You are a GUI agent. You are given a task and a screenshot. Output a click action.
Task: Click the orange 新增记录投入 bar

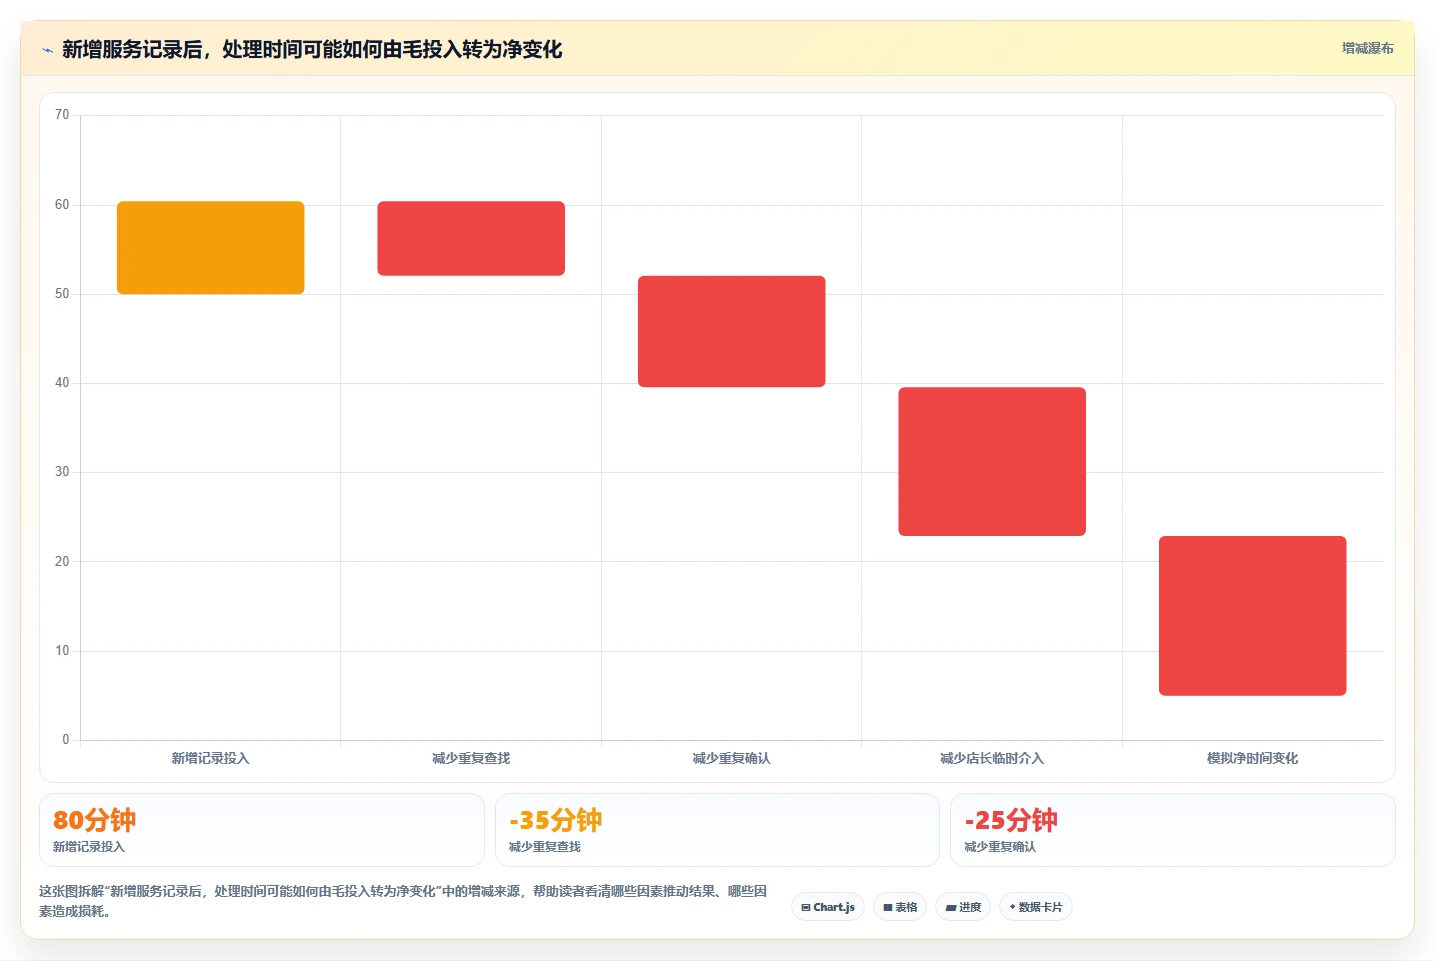pyautogui.click(x=211, y=248)
